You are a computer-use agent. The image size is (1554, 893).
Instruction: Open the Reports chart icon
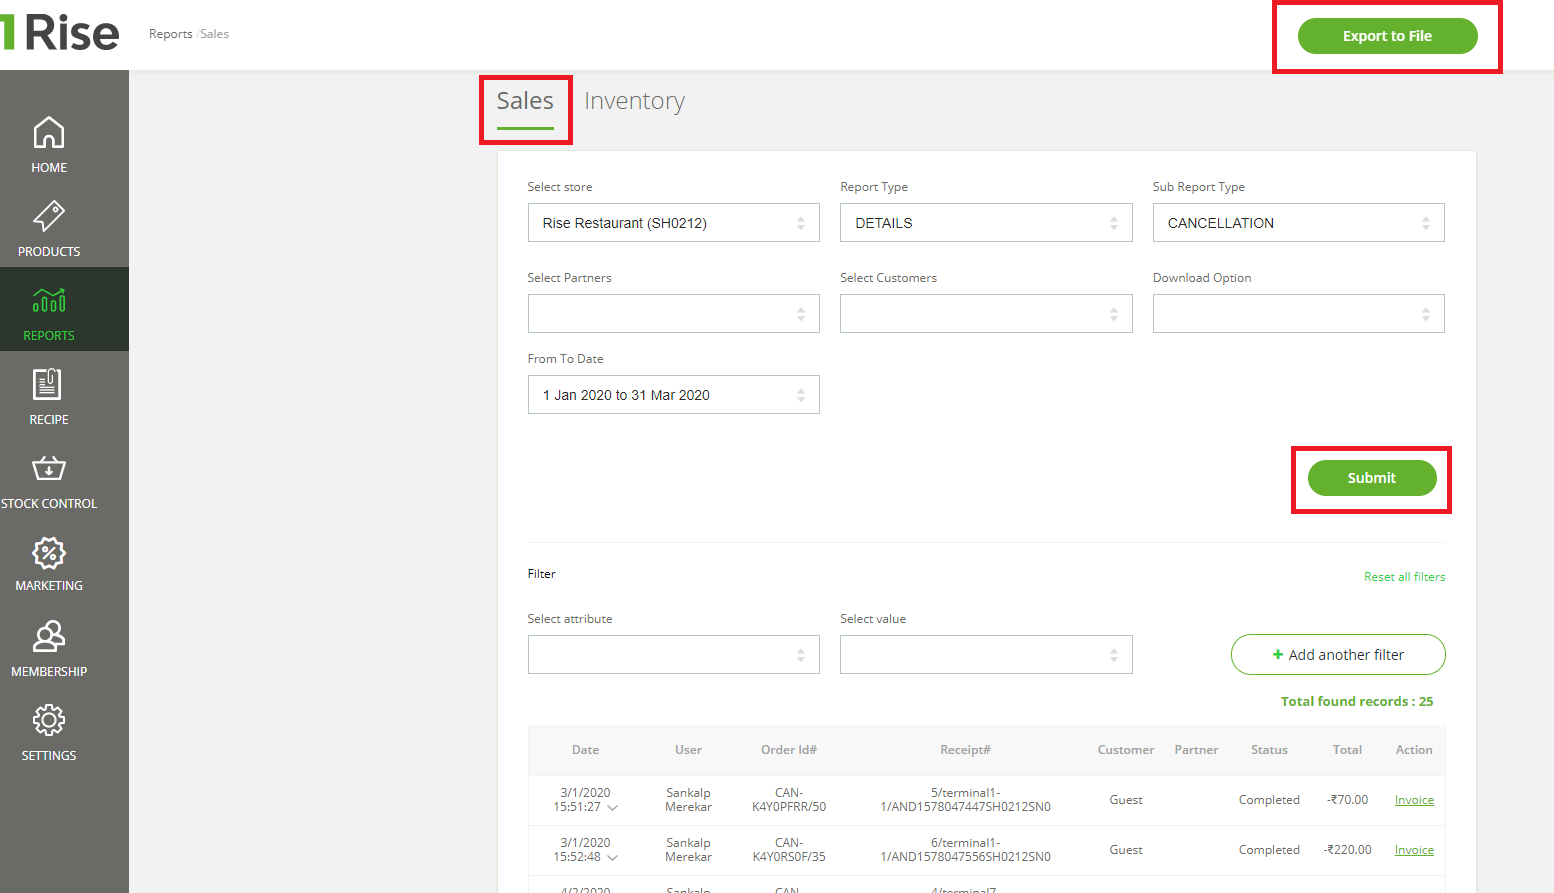(x=49, y=300)
